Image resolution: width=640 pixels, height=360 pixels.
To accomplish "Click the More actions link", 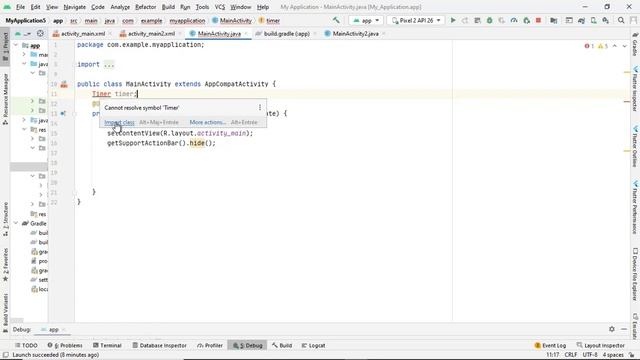I will tap(207, 122).
